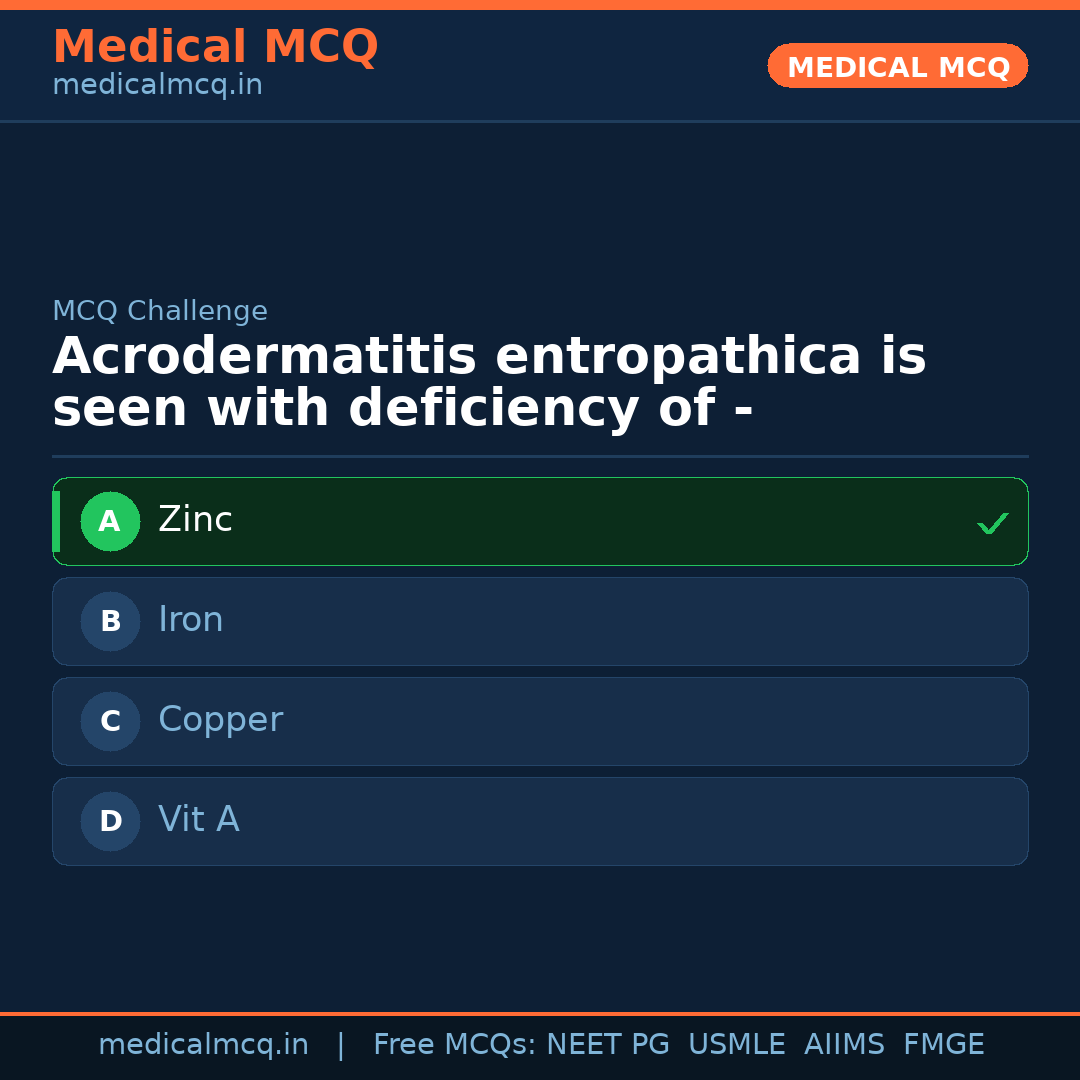Click the D option circle icon
Image resolution: width=1080 pixels, height=1080 pixels.
pos(110,821)
